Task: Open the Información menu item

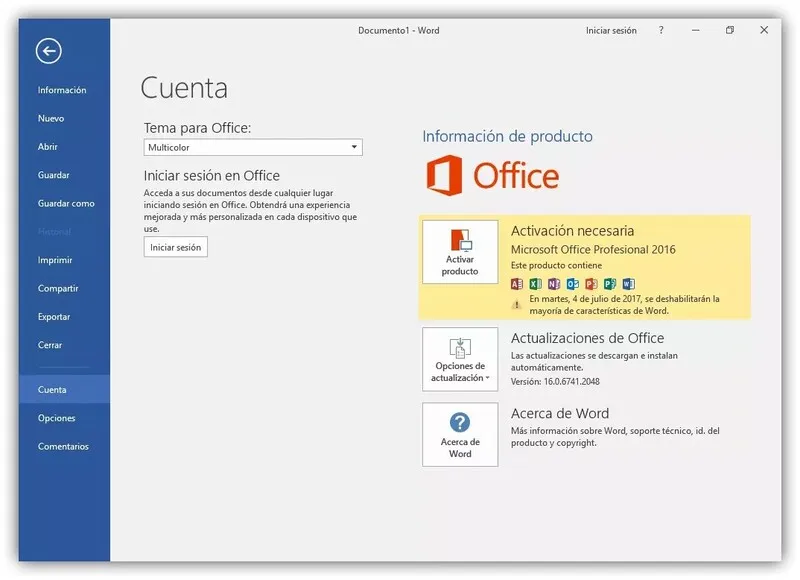Action: click(64, 90)
